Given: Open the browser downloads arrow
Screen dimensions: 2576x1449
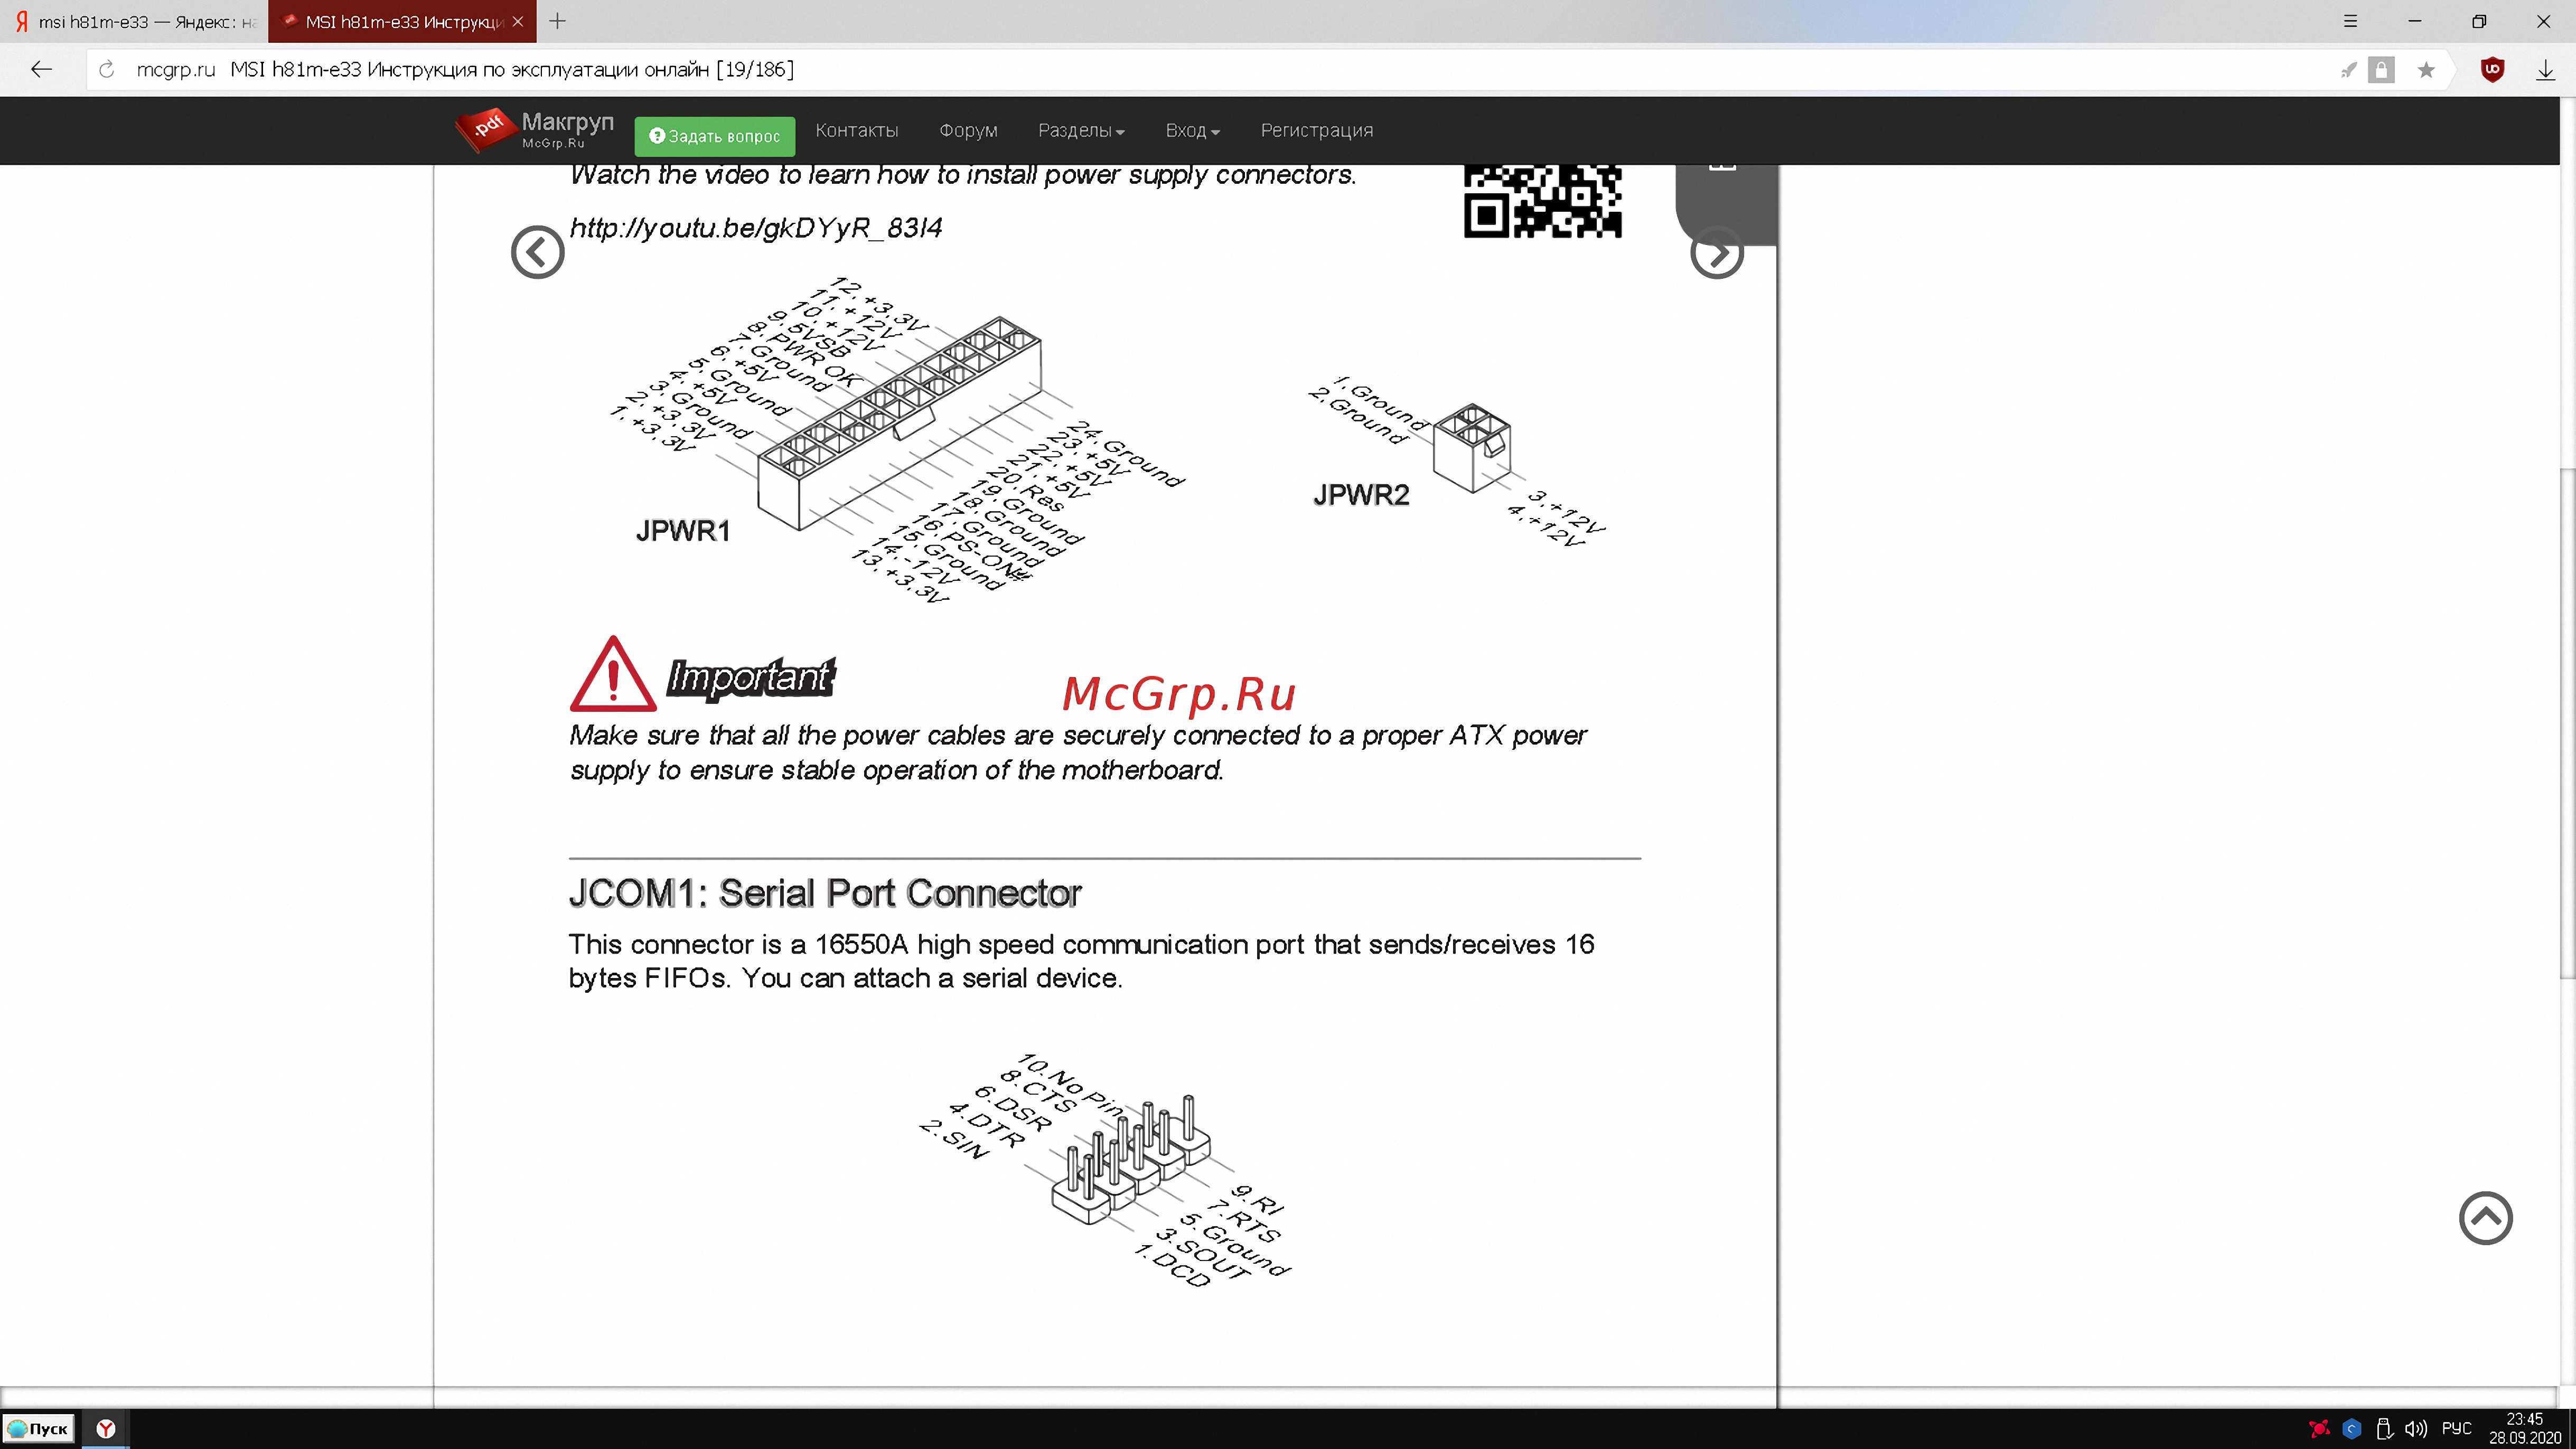Looking at the screenshot, I should click(2545, 70).
